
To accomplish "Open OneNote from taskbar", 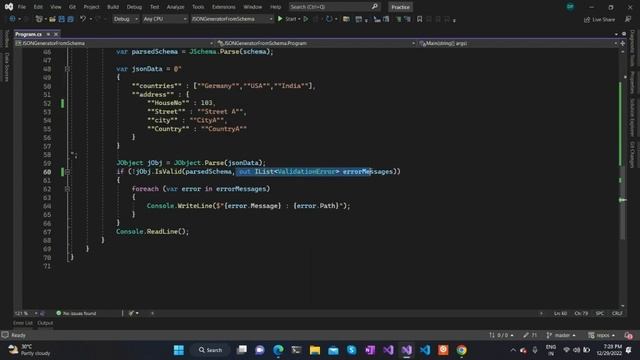I will coord(370,350).
